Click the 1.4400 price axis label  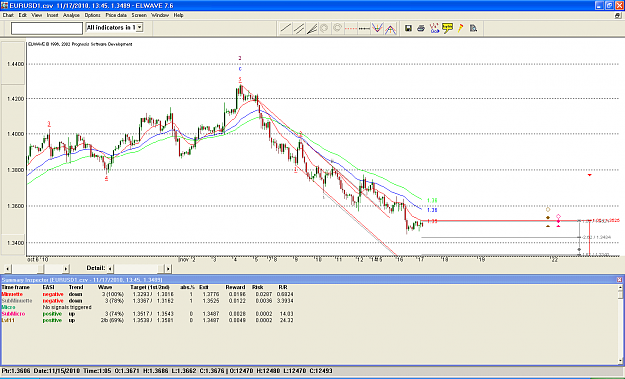pyautogui.click(x=16, y=64)
